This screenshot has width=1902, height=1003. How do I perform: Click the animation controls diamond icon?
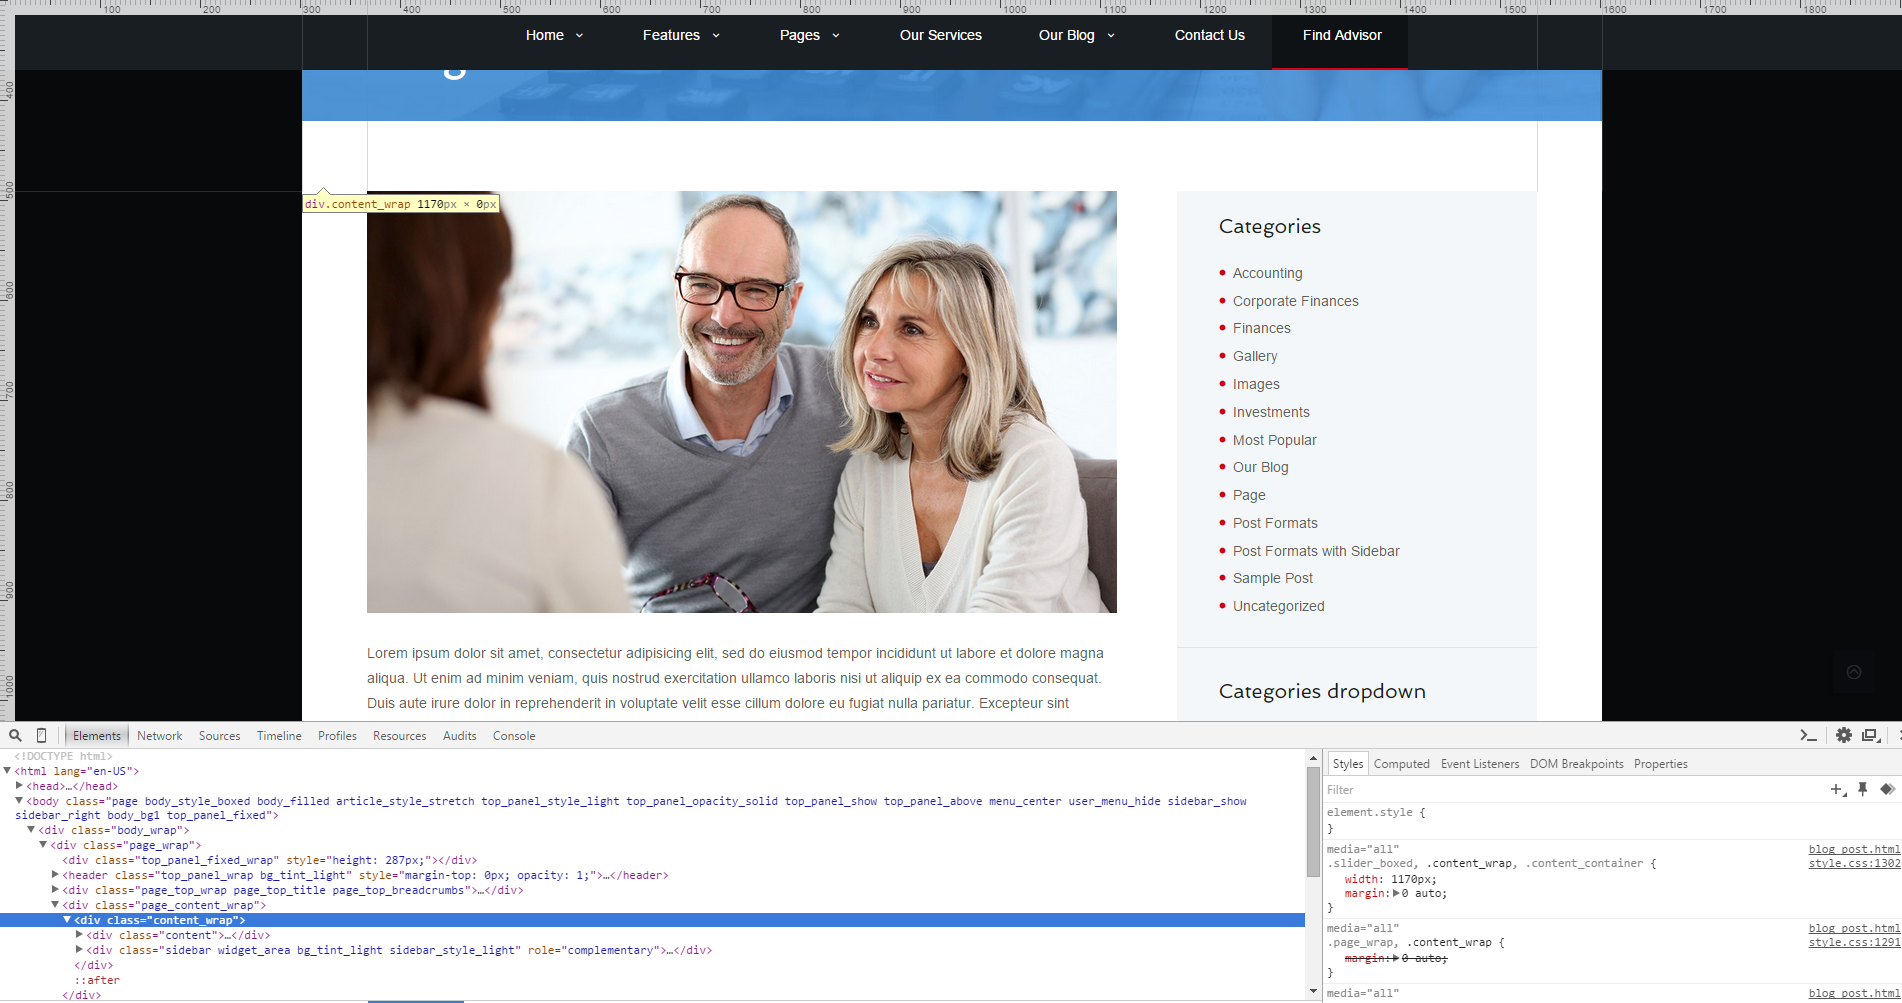coord(1887,790)
